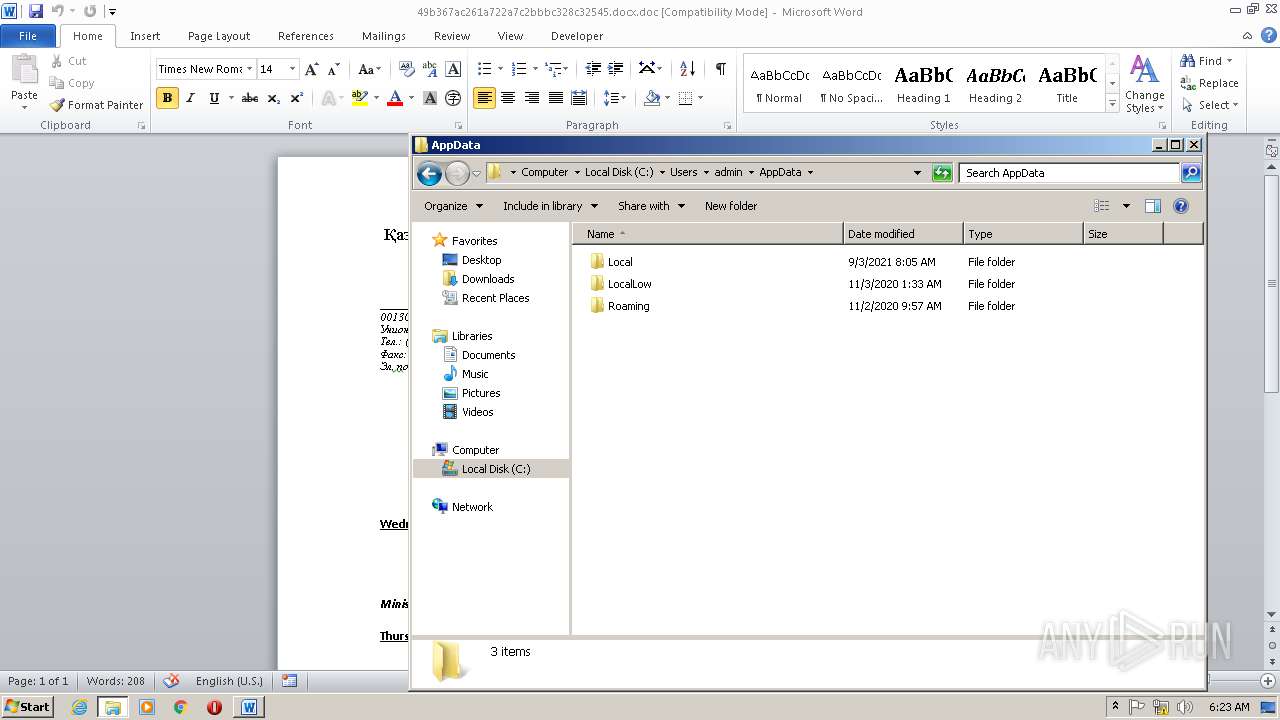Open Explorer address bar history dropdown
1280x720 pixels.
coord(917,173)
